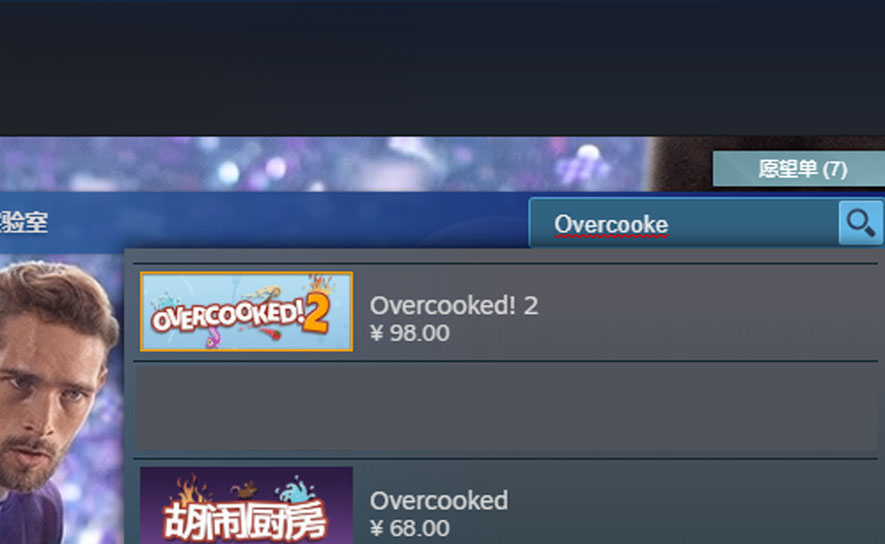Select the Overcooked! 2 title text
885x544 pixels.
454,305
